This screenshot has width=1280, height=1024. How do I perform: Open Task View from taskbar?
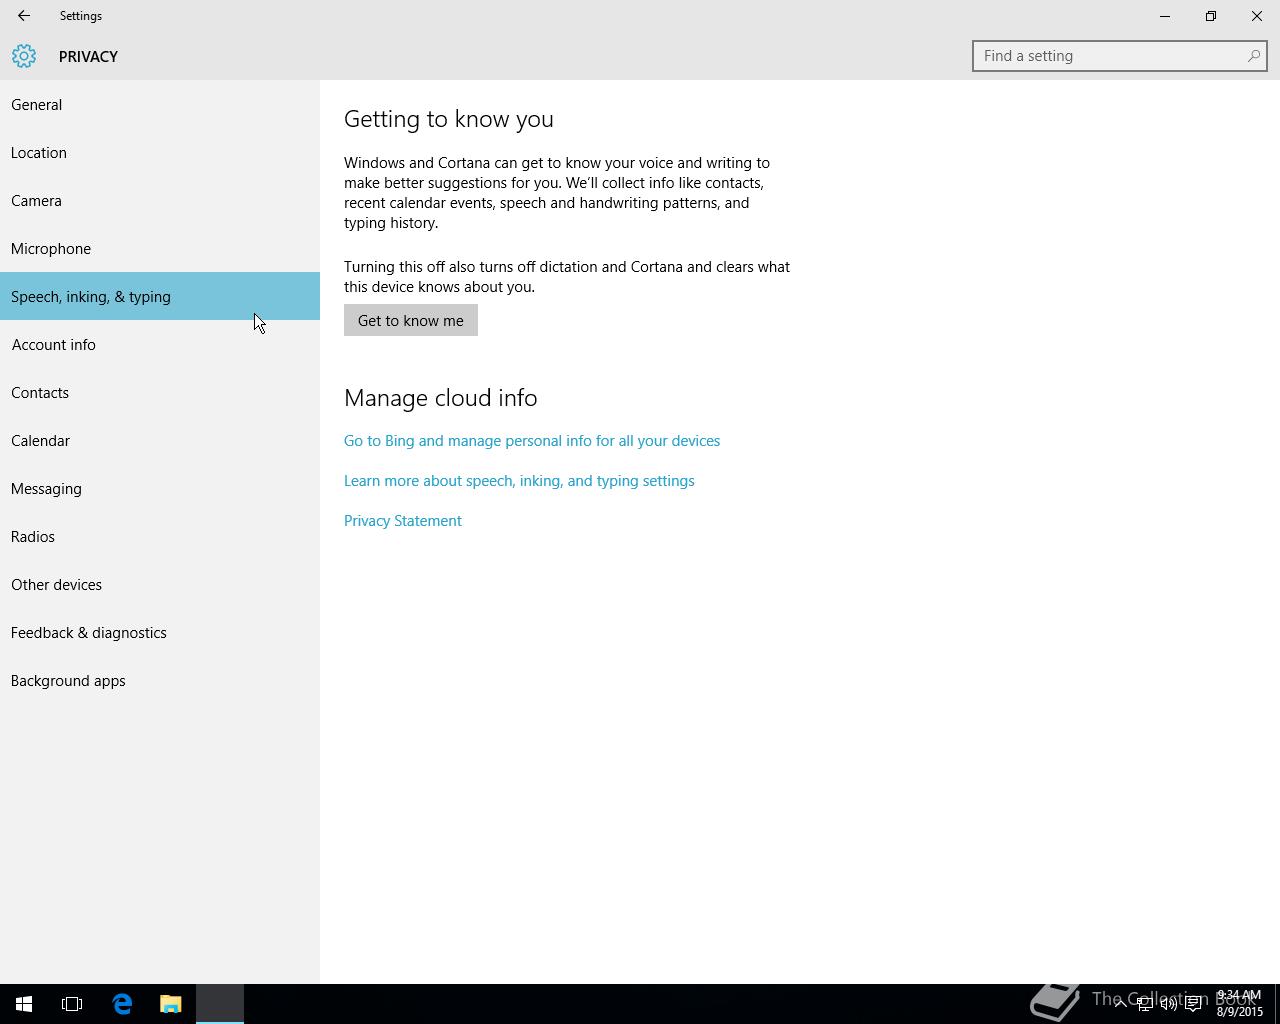pyautogui.click(x=72, y=1004)
